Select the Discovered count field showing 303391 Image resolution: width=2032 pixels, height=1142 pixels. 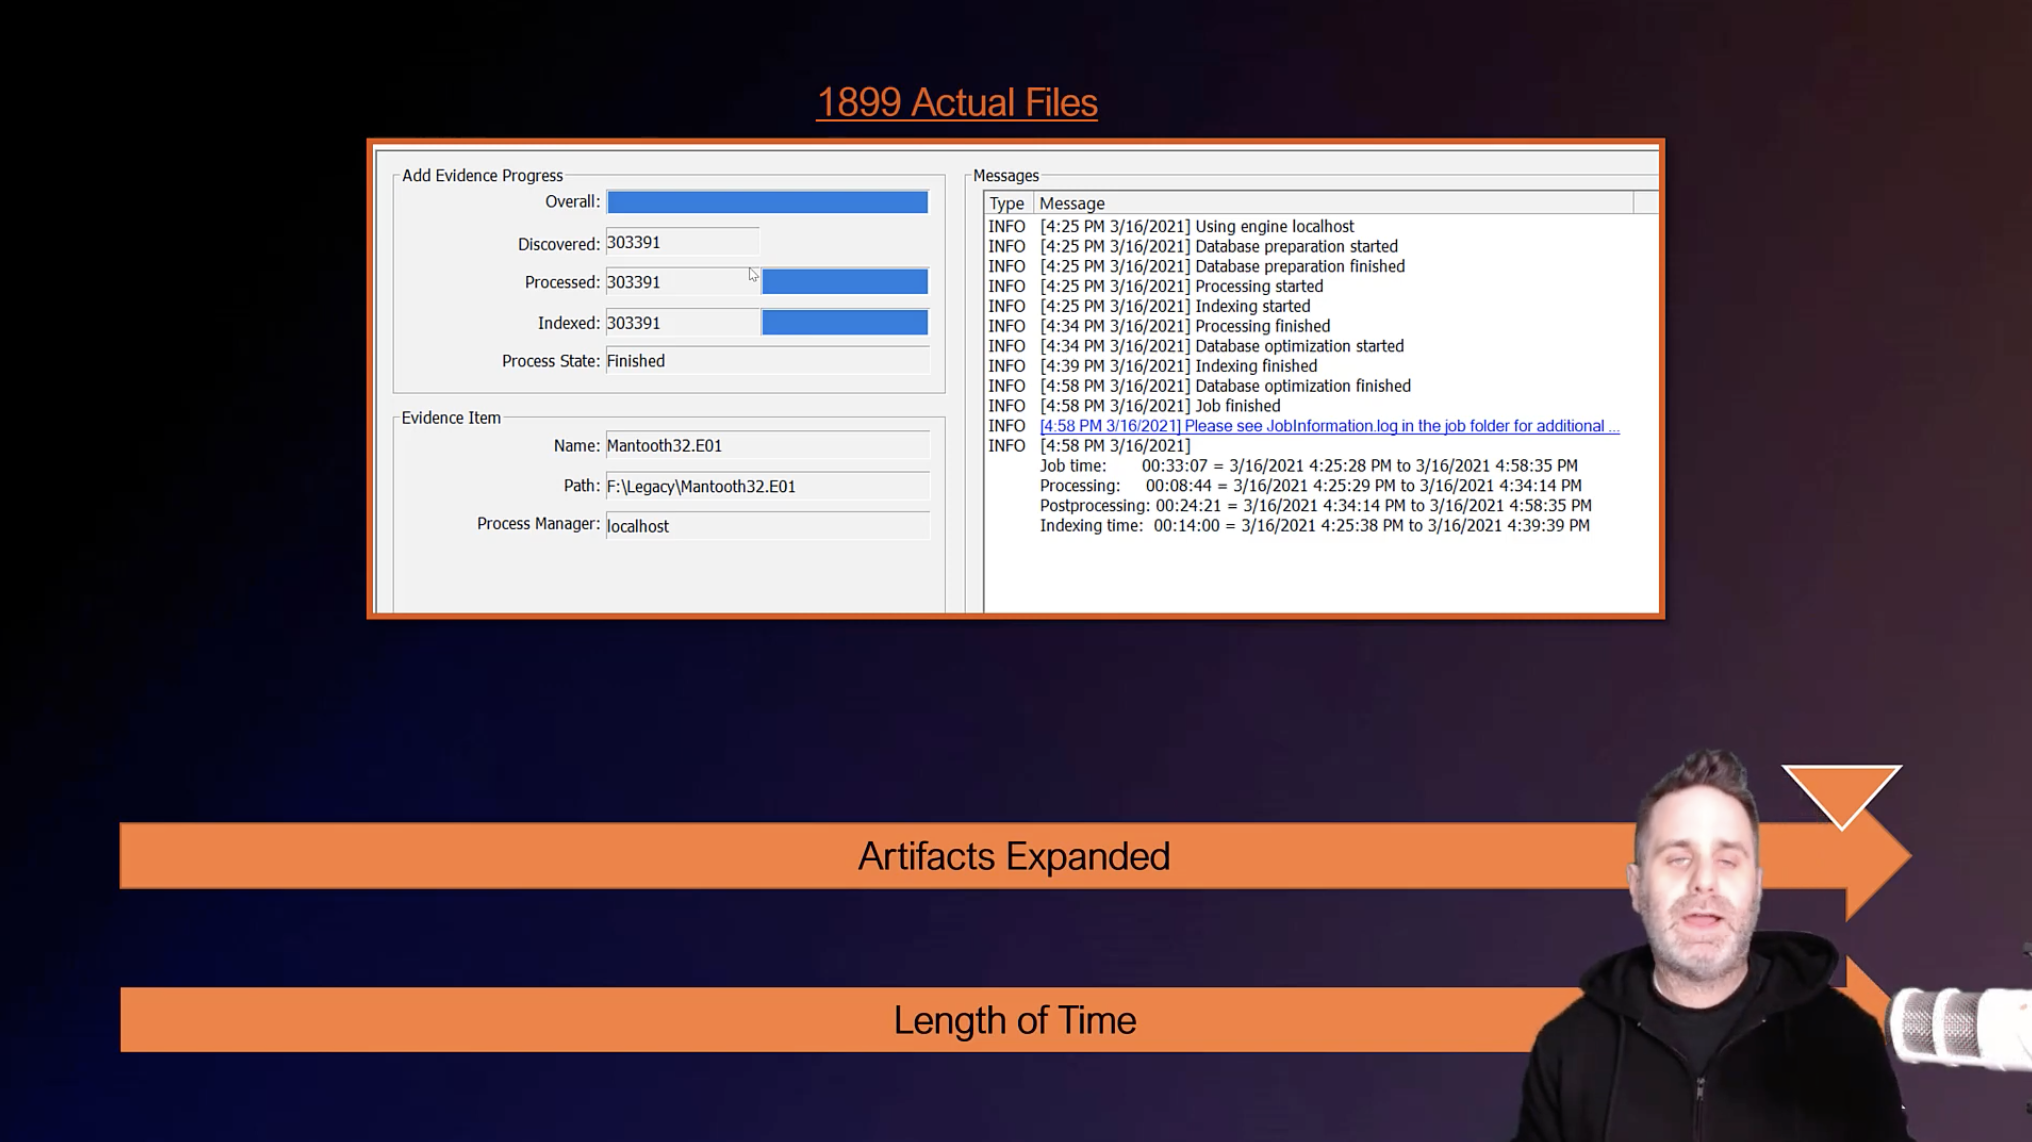[x=681, y=242]
